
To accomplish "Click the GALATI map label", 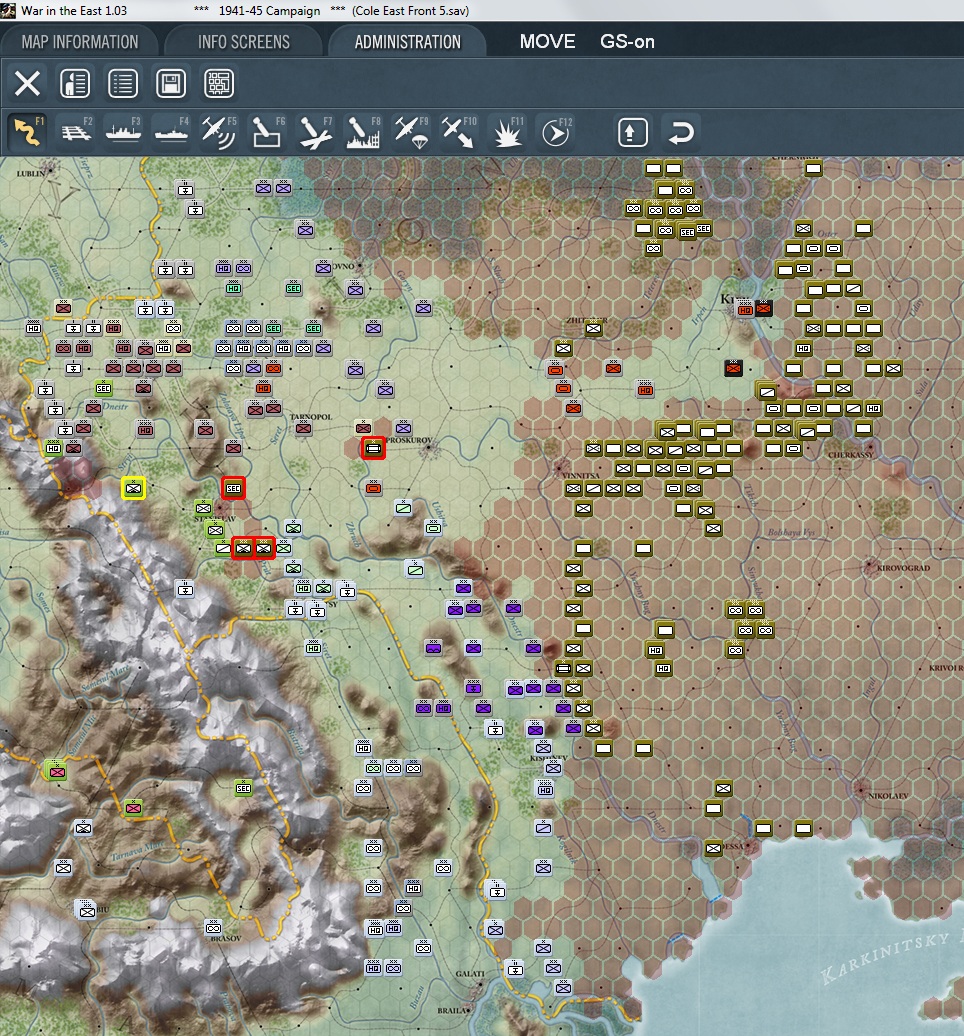I will click(x=470, y=974).
